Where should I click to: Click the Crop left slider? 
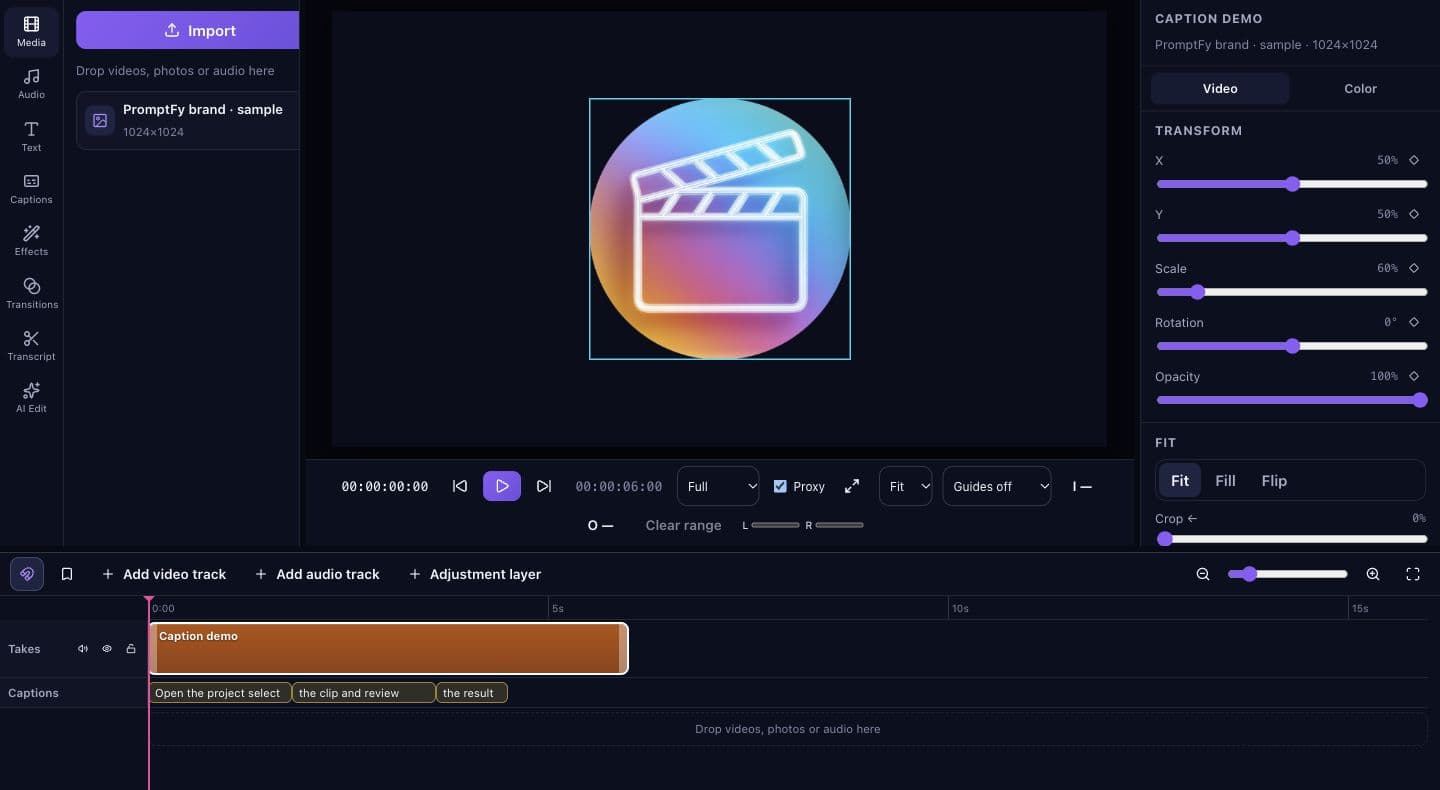pyautogui.click(x=1291, y=539)
